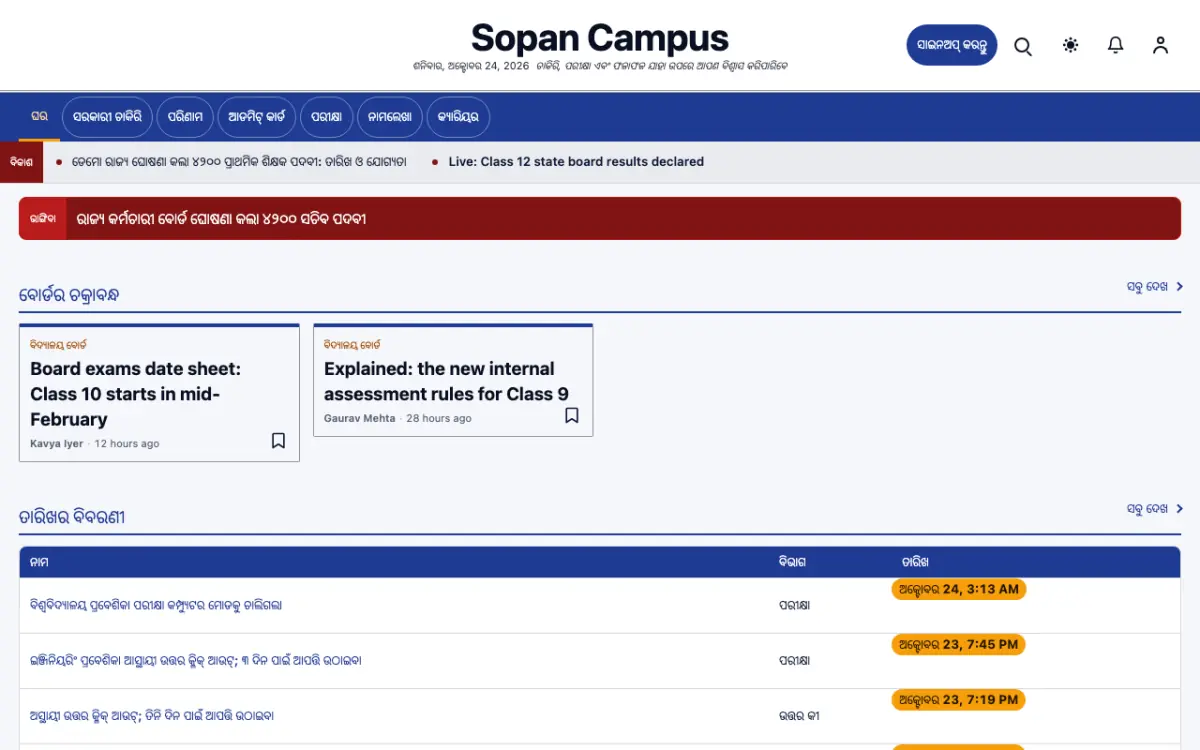The height and width of the screenshot is (750, 1200).
Task: Click the date badge "23, 7:19 PM"
Action: 959,700
